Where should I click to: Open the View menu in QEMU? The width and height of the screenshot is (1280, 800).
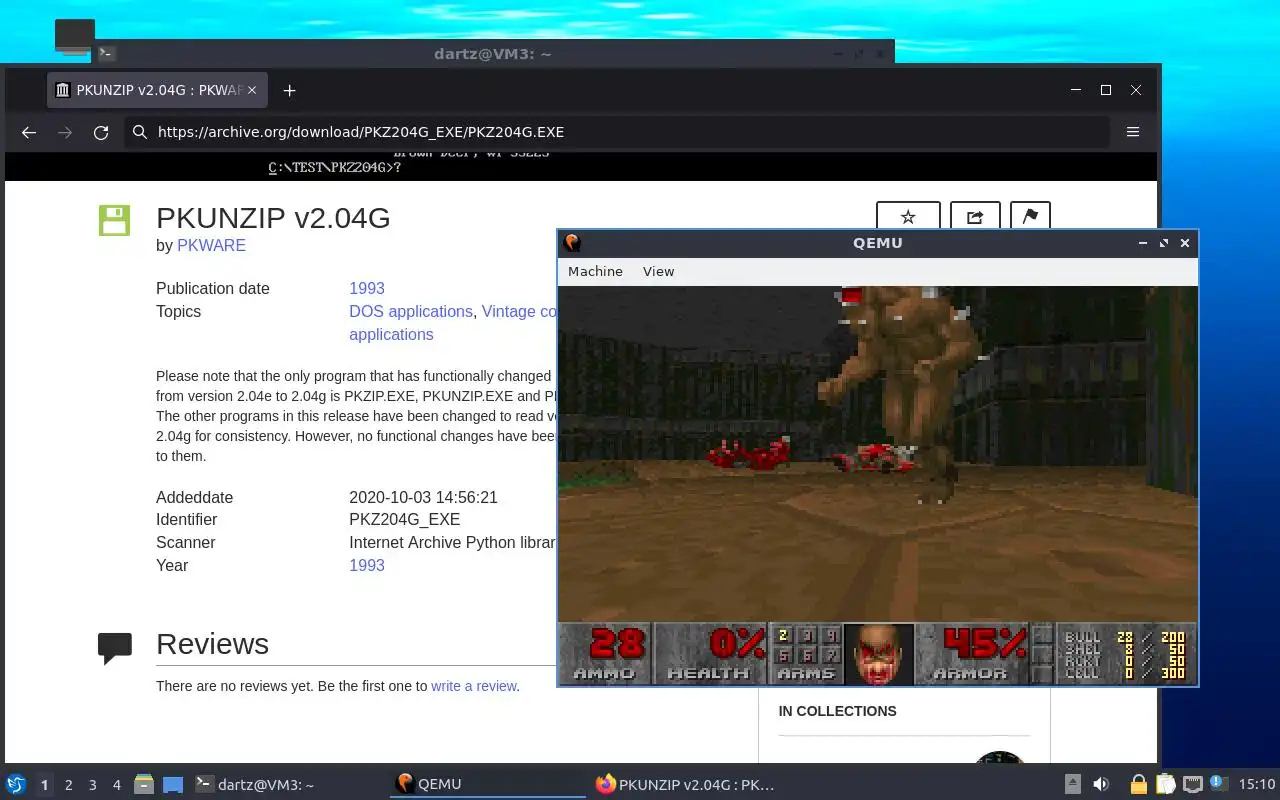click(x=658, y=271)
